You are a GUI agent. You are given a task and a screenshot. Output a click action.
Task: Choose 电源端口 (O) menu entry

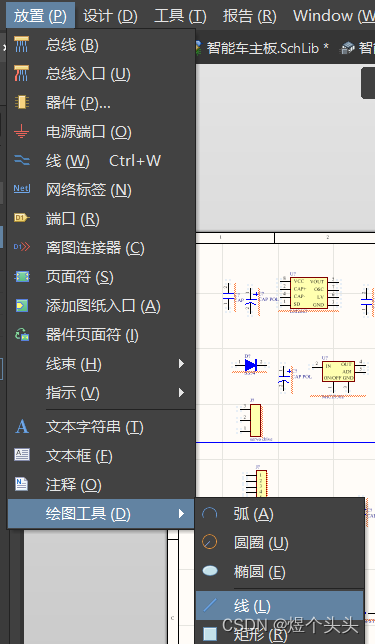[x=101, y=131]
